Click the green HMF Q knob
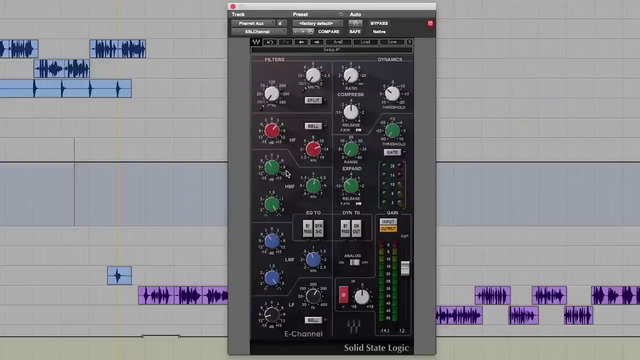 [272, 204]
